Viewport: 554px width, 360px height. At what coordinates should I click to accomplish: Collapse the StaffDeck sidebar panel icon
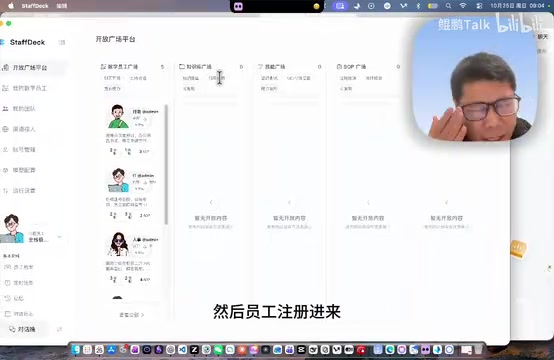point(62,42)
